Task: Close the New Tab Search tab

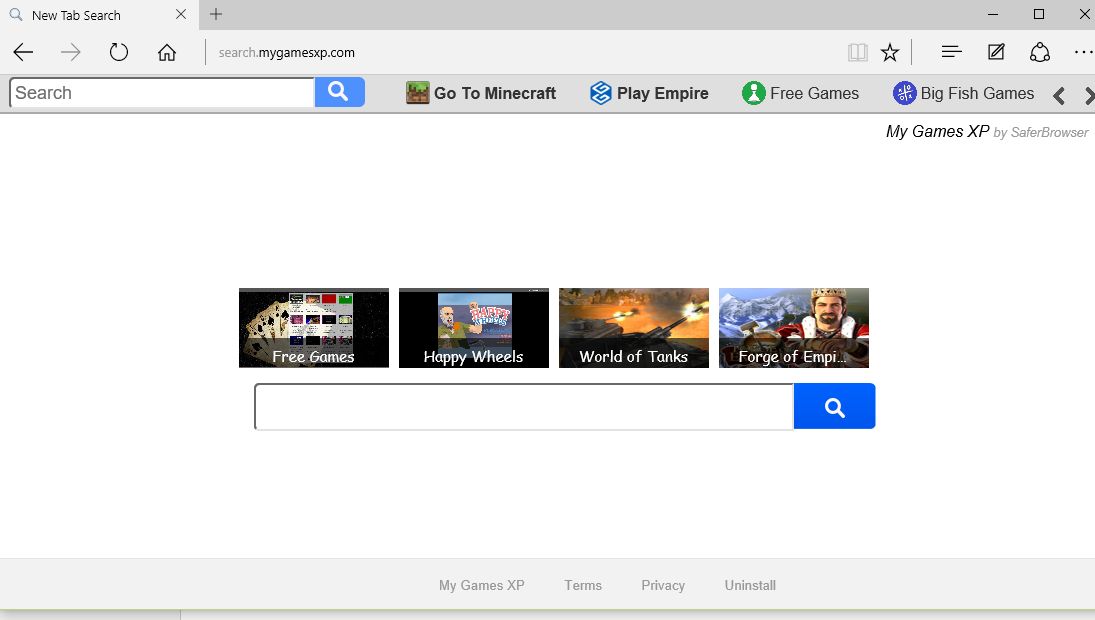Action: click(x=181, y=14)
